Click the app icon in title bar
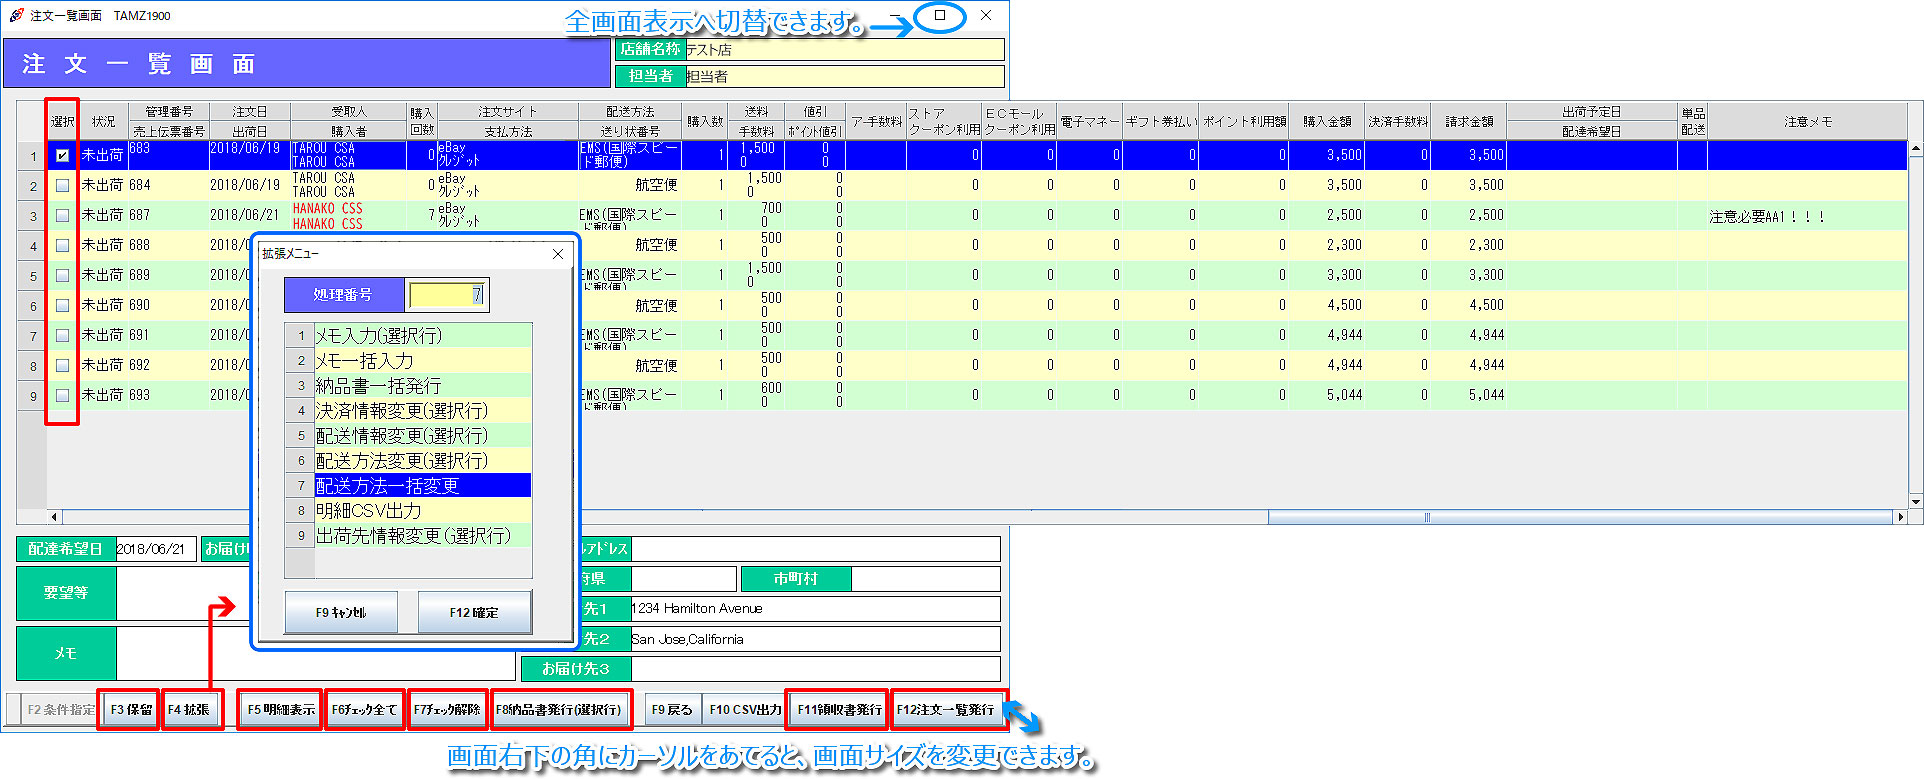 pos(16,16)
